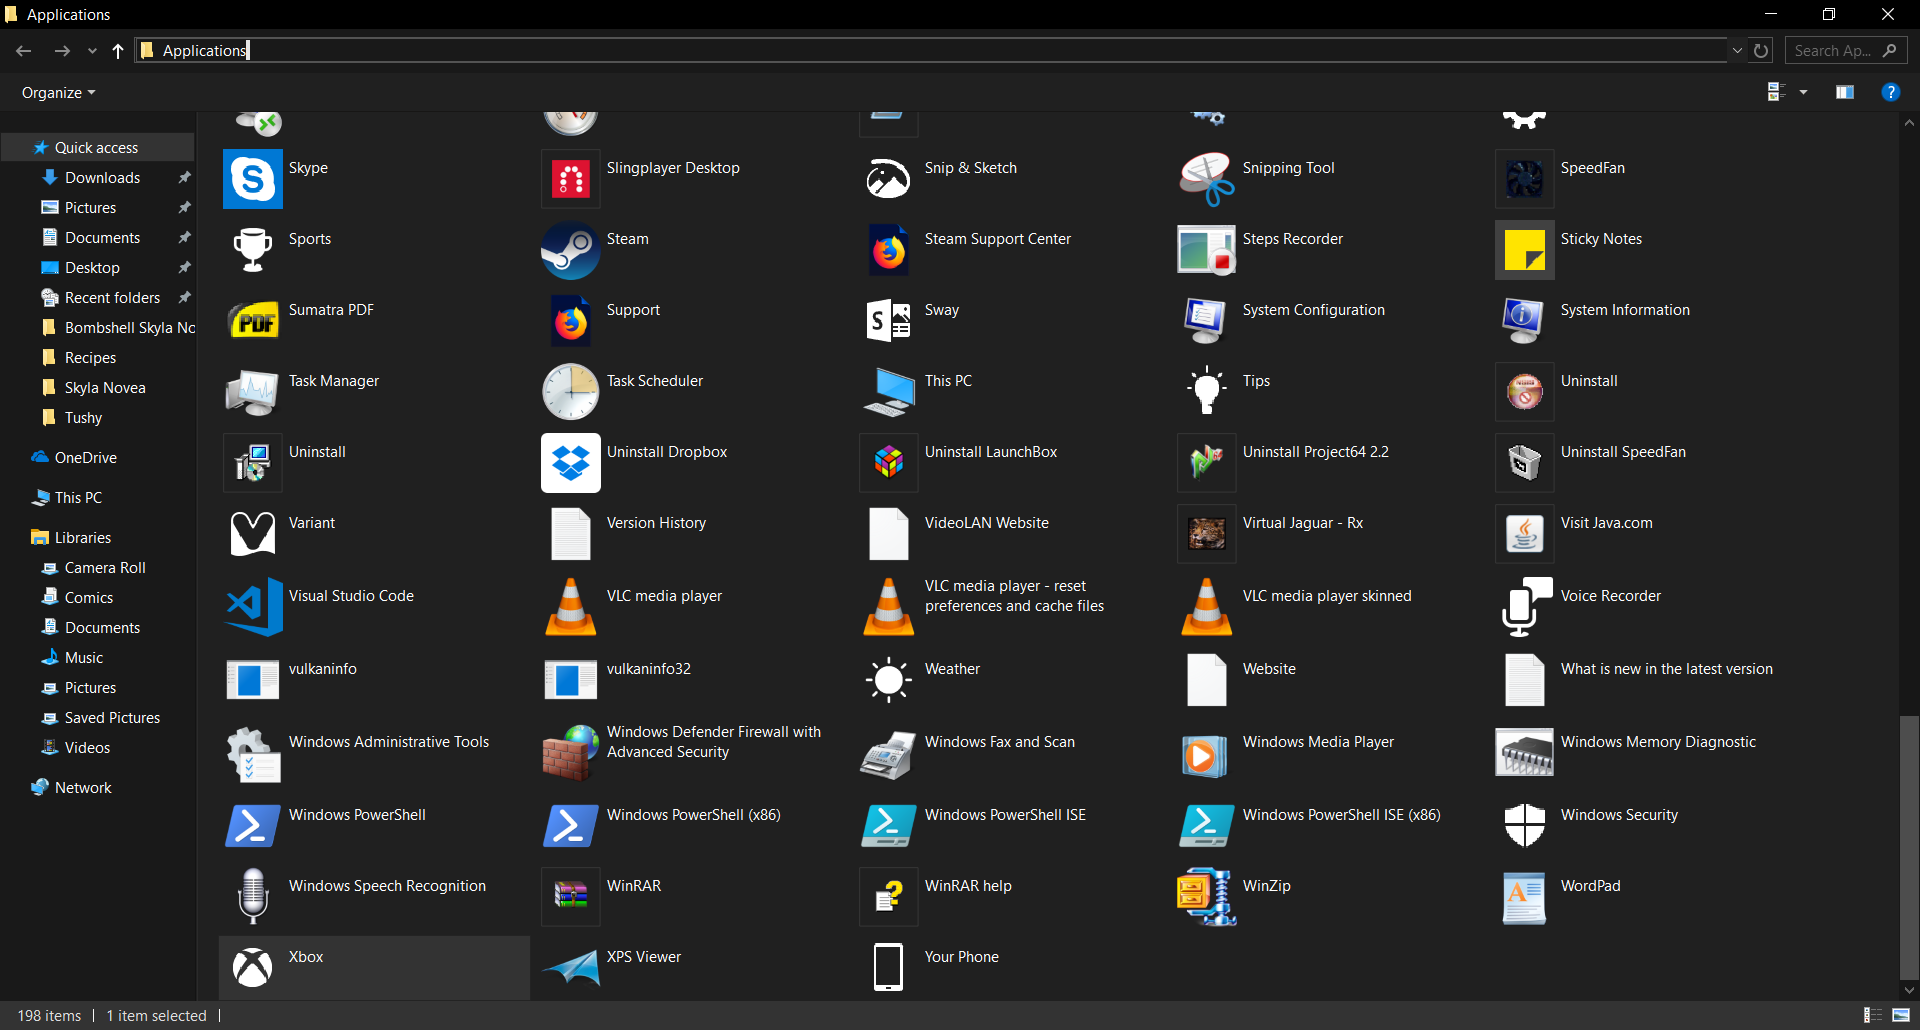Select the Steam app icon

(571, 250)
